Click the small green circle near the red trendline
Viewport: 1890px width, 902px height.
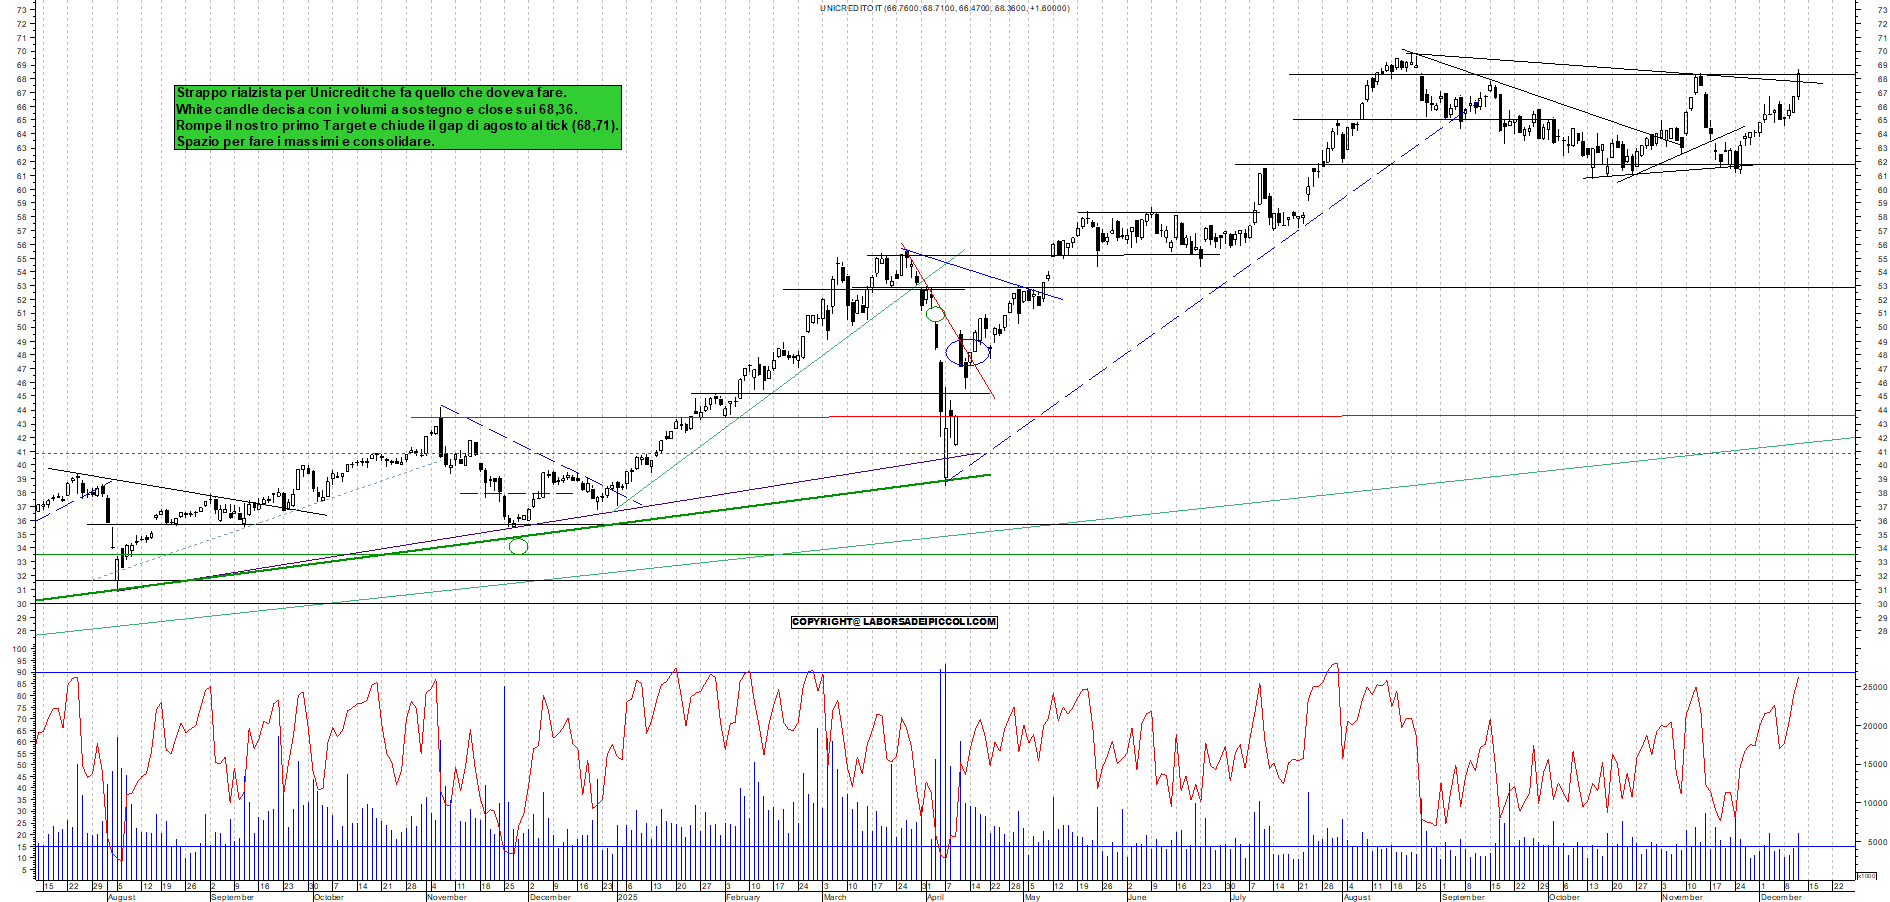[x=935, y=314]
